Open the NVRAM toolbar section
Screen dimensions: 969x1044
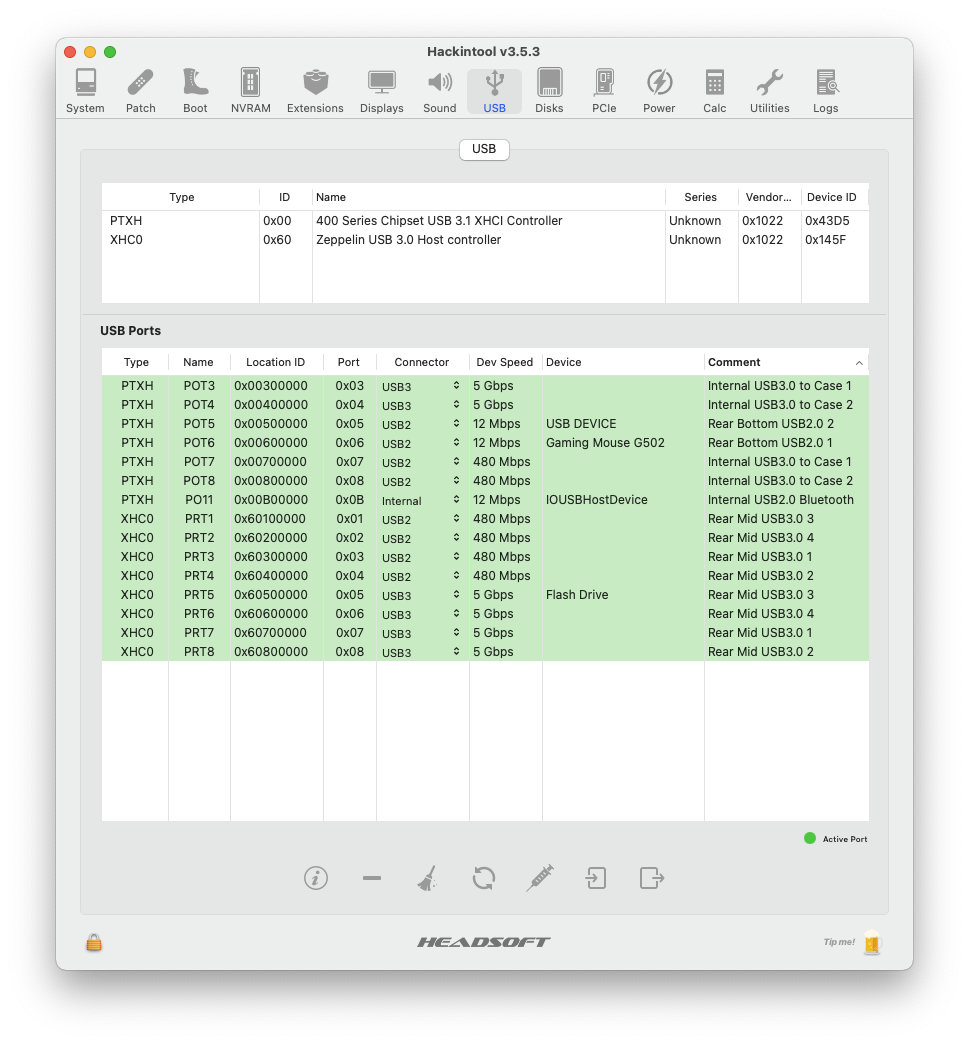coord(250,91)
